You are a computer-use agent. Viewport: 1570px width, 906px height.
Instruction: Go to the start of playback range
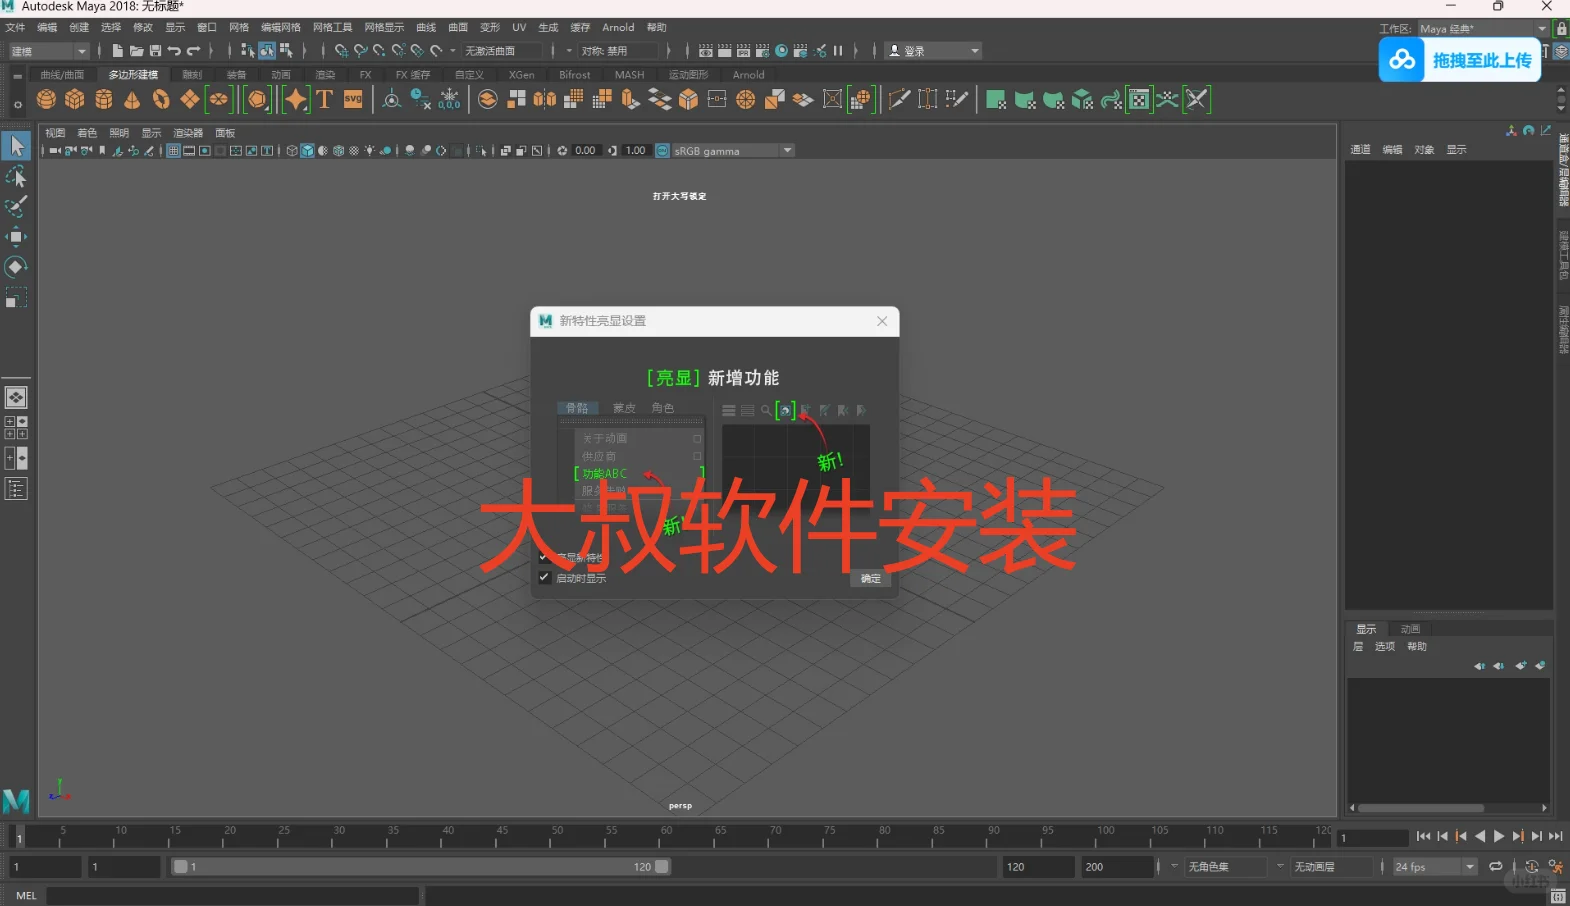(1423, 837)
